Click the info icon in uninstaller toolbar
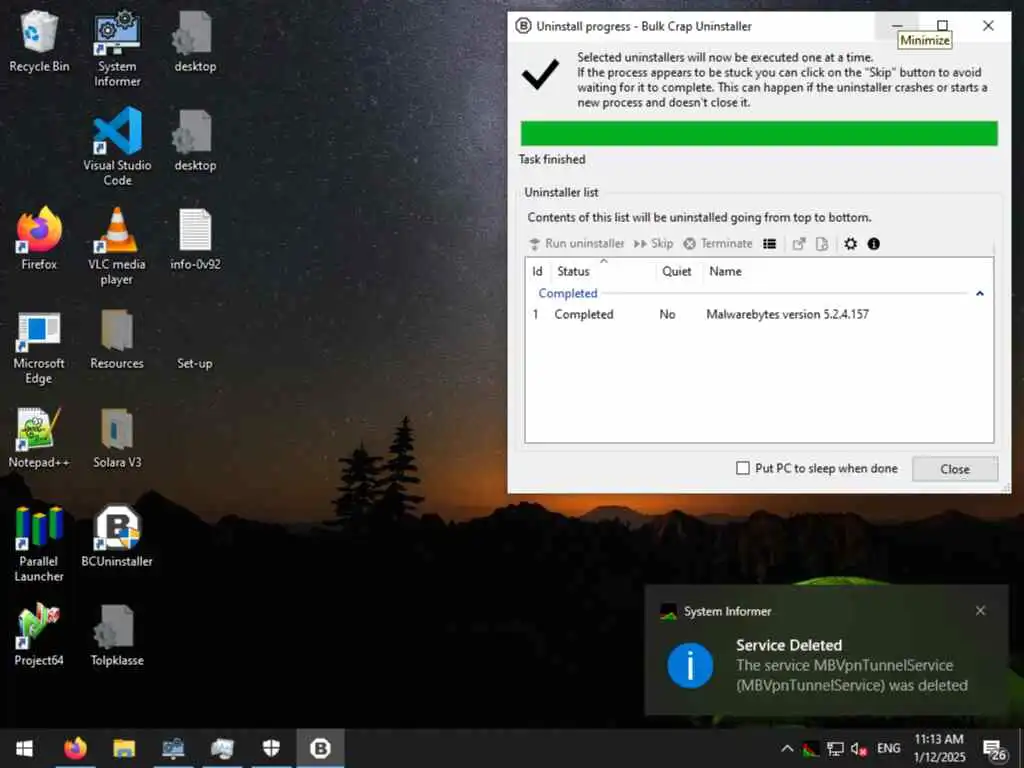 coord(874,244)
